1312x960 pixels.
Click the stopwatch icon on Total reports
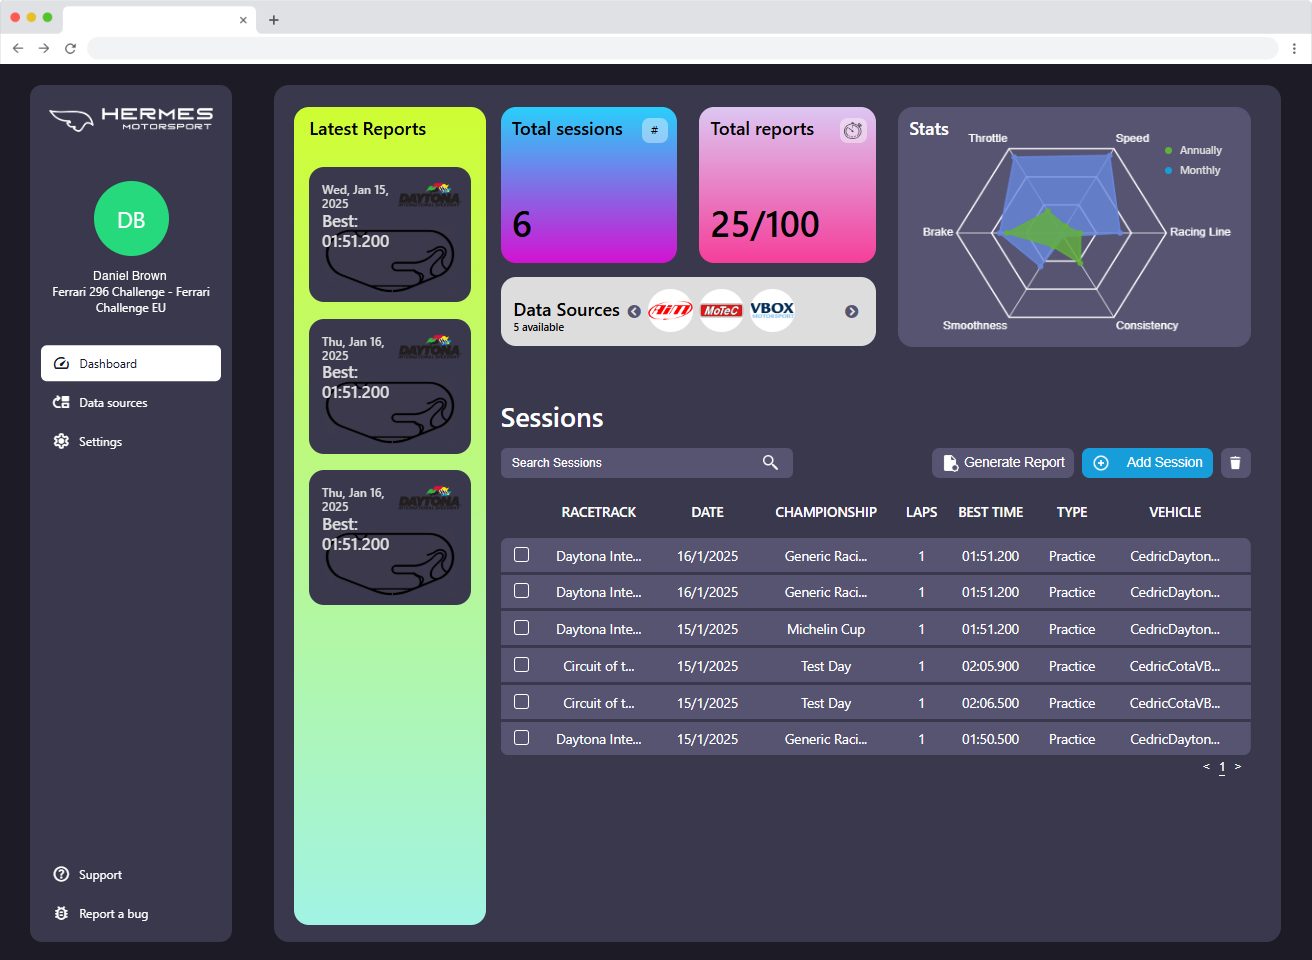click(x=852, y=131)
